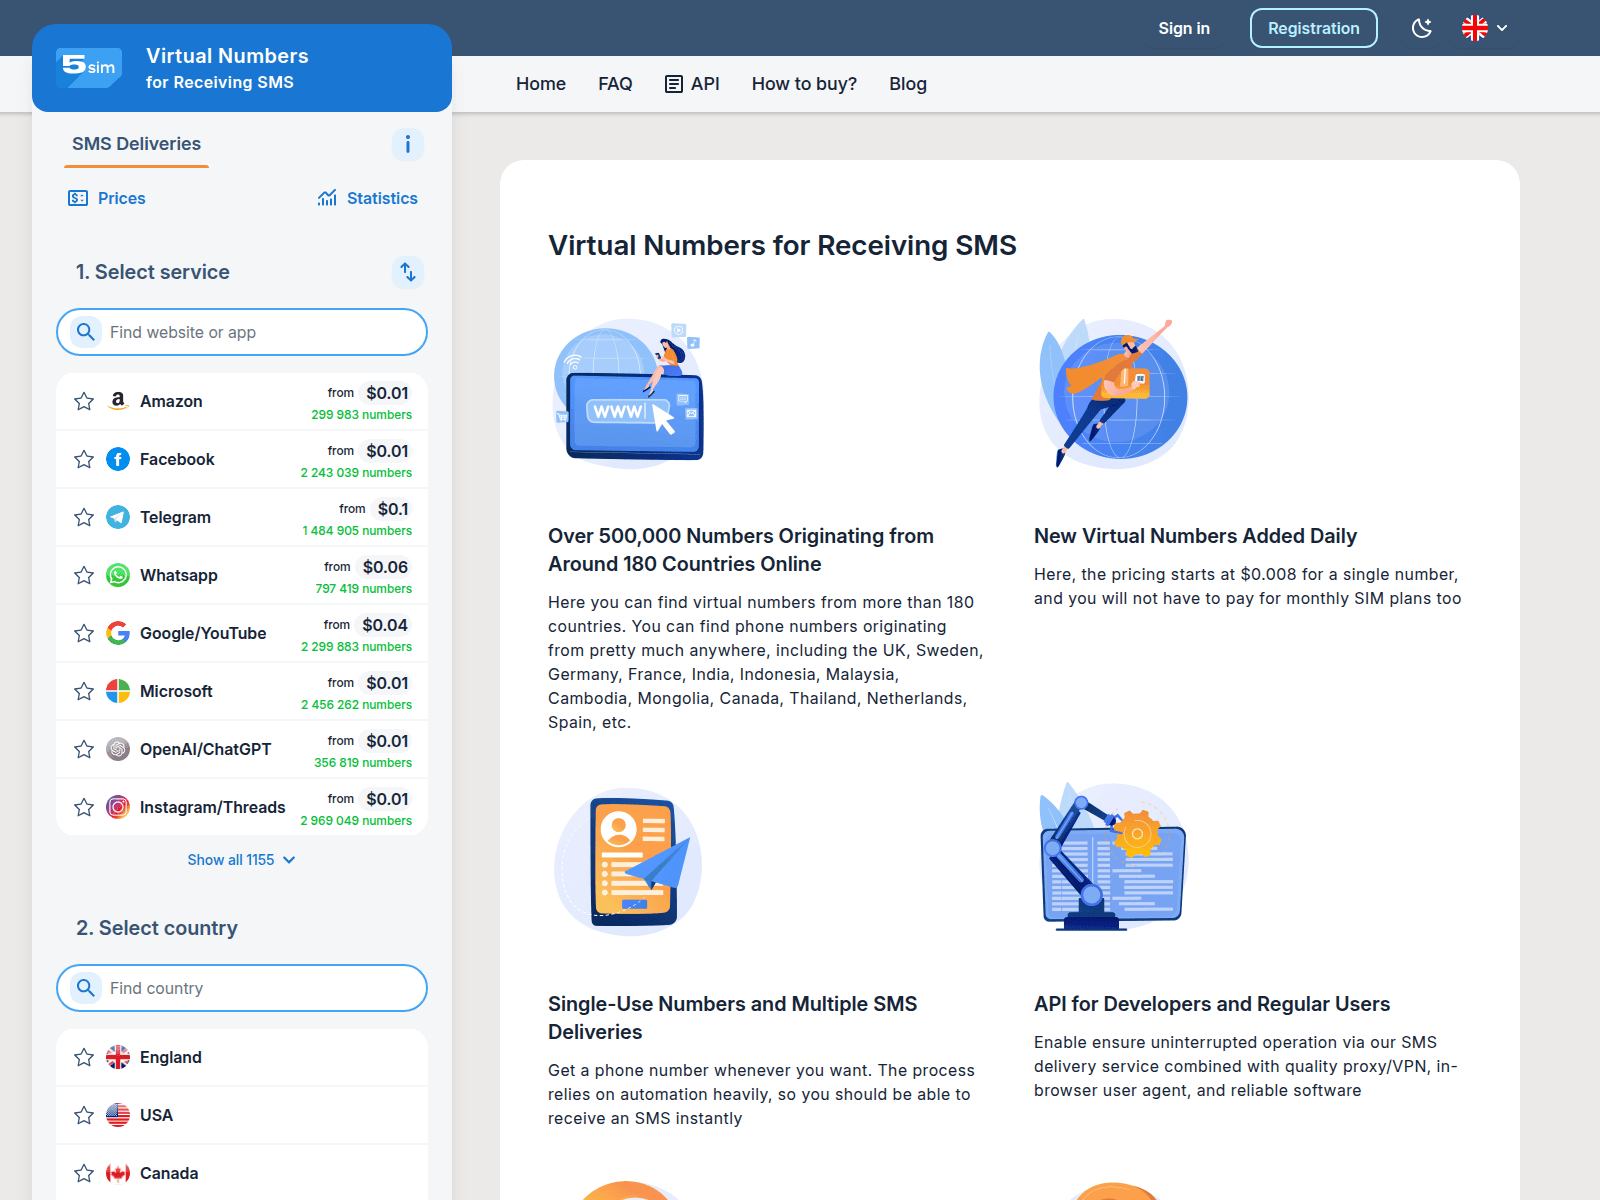Click the search icon in service field
Image resolution: width=1600 pixels, height=1200 pixels.
86,332
